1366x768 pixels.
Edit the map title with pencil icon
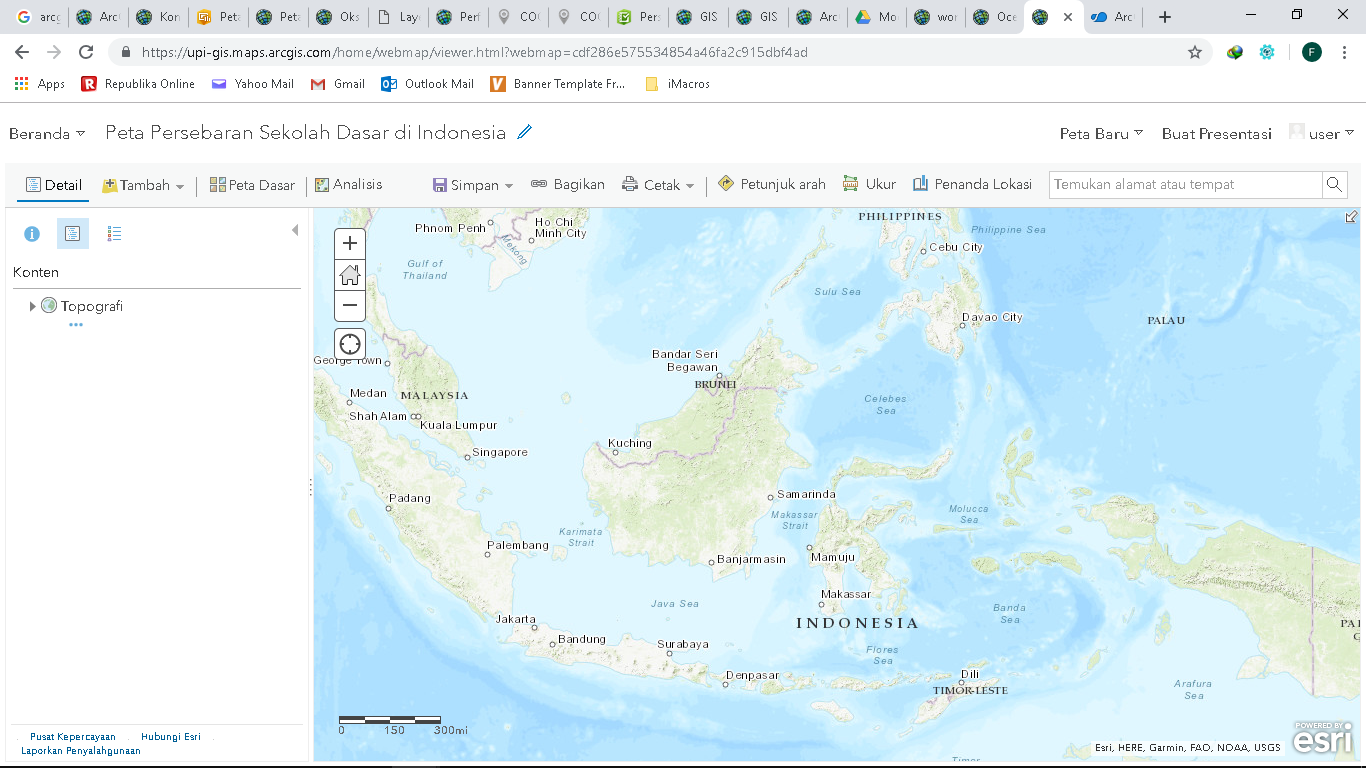[x=525, y=132]
